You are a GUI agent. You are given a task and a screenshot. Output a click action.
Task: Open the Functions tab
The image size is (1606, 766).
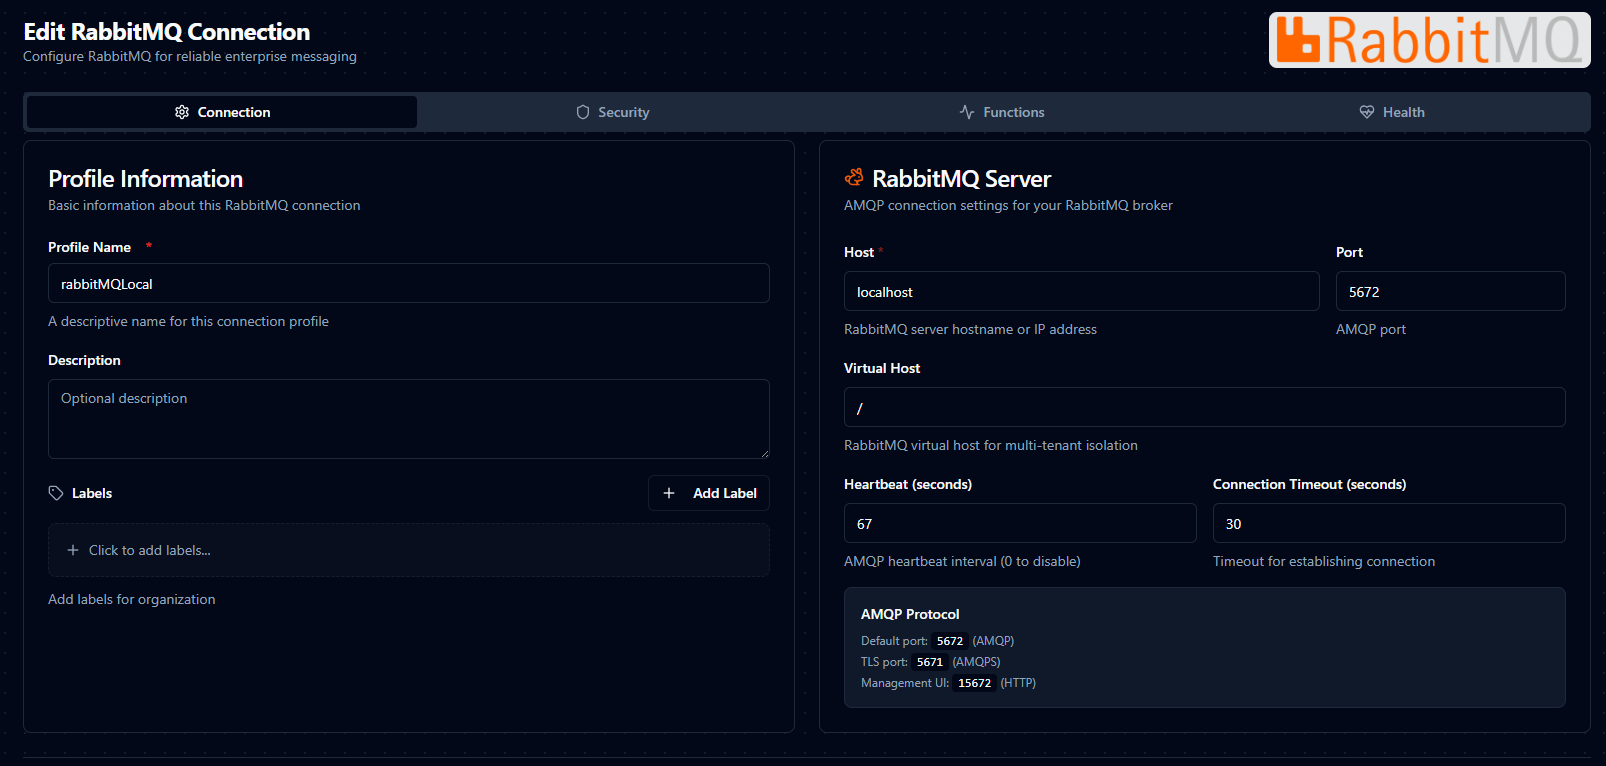point(1003,112)
